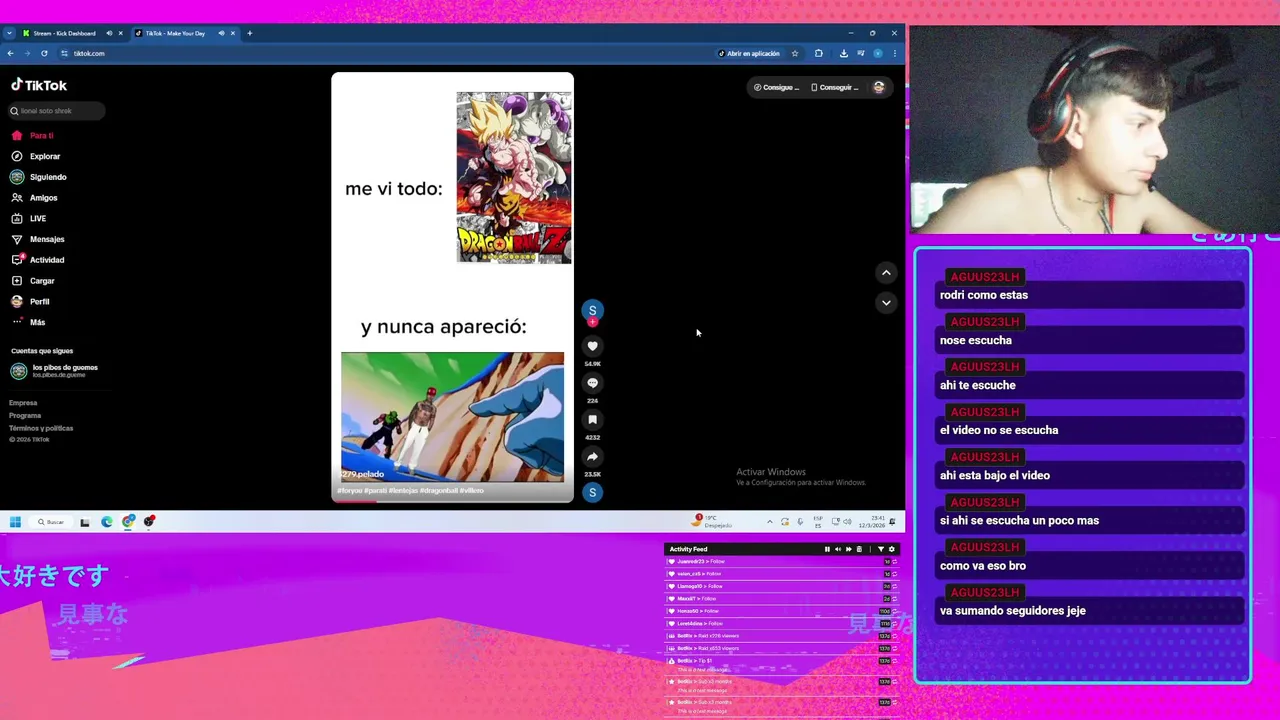The image size is (1280, 720).
Task: Open the profile avatar at top right of TikTok
Action: point(879,87)
